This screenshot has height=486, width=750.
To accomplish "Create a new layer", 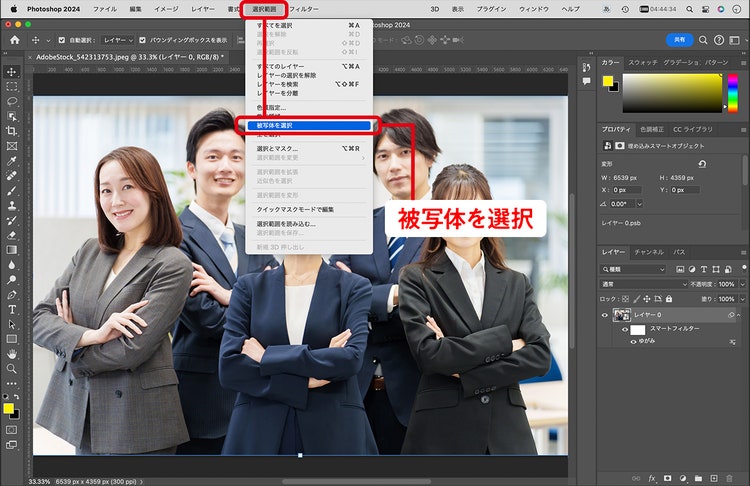I will coord(714,478).
